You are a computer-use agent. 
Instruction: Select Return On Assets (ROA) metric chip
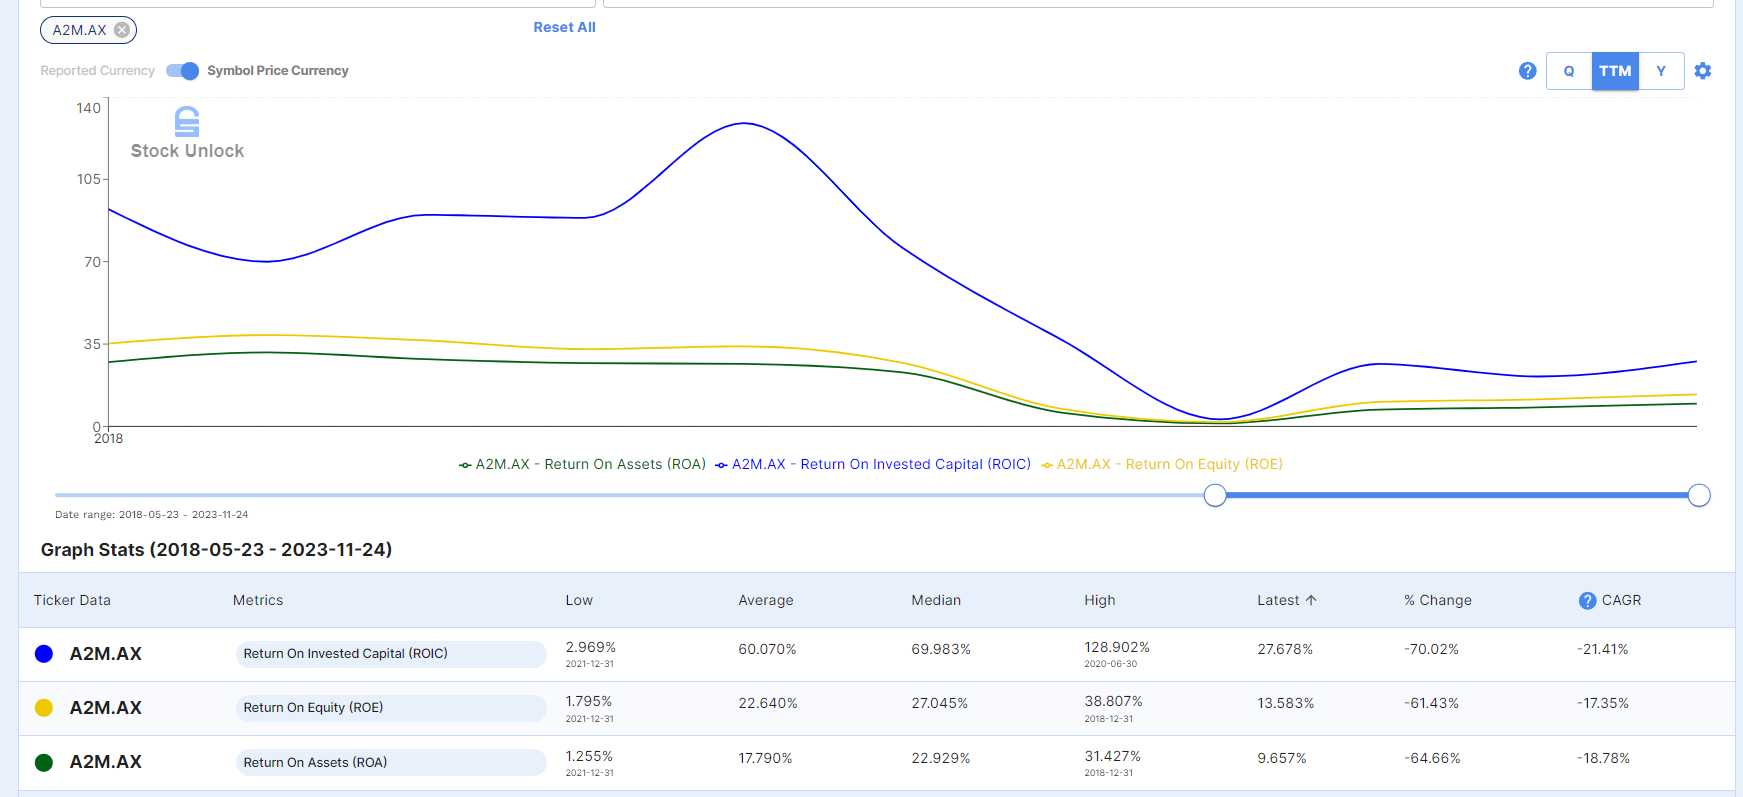(391, 762)
